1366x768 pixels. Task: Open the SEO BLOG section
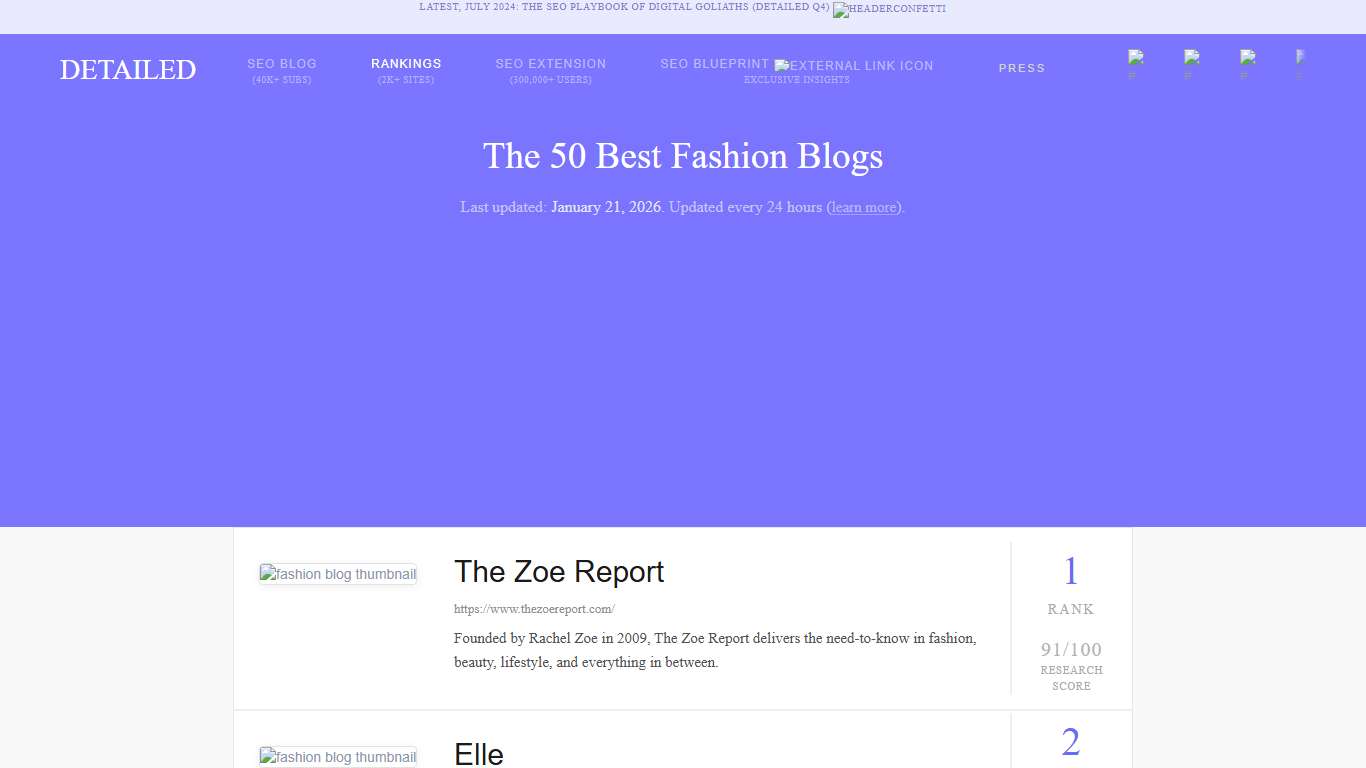(x=282, y=68)
